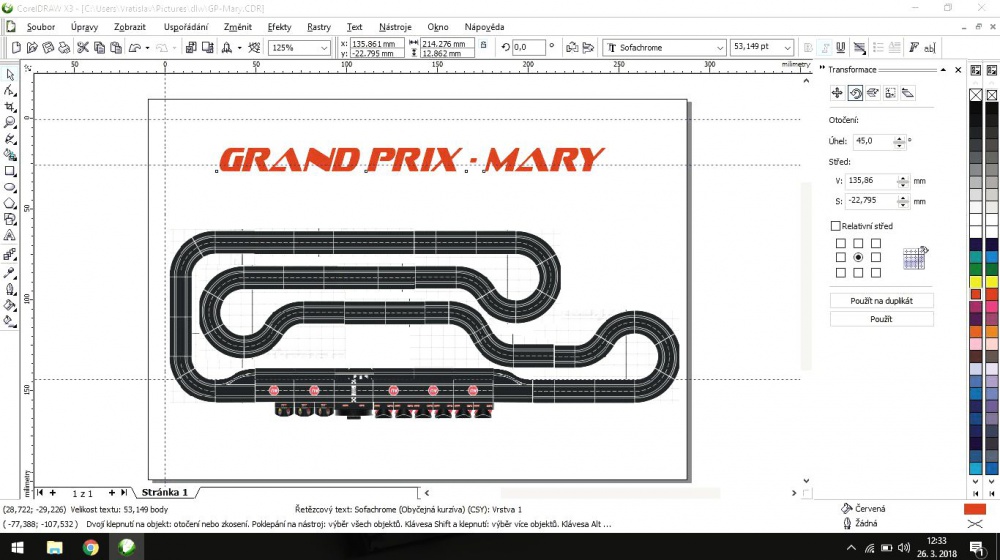Image resolution: width=1000 pixels, height=560 pixels.
Task: Select the Text tool in toolbox
Action: click(x=10, y=235)
